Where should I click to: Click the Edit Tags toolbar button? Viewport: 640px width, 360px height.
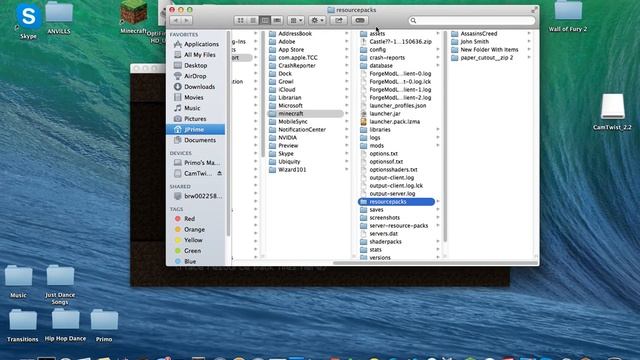[x=360, y=20]
